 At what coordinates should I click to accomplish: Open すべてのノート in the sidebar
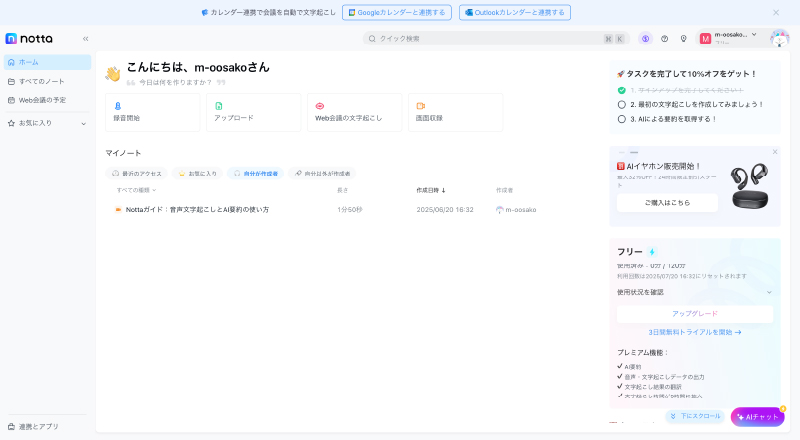click(47, 81)
